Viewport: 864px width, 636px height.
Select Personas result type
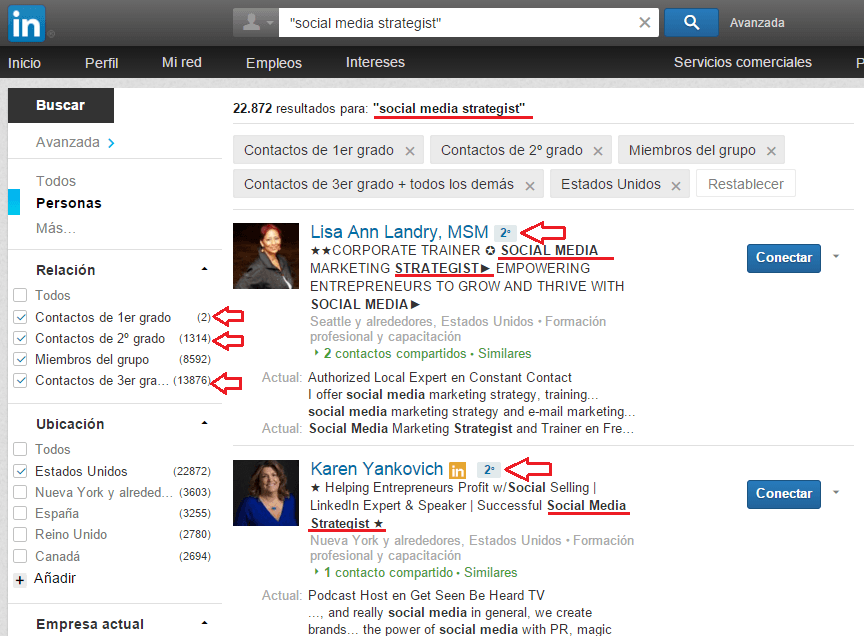(x=68, y=203)
